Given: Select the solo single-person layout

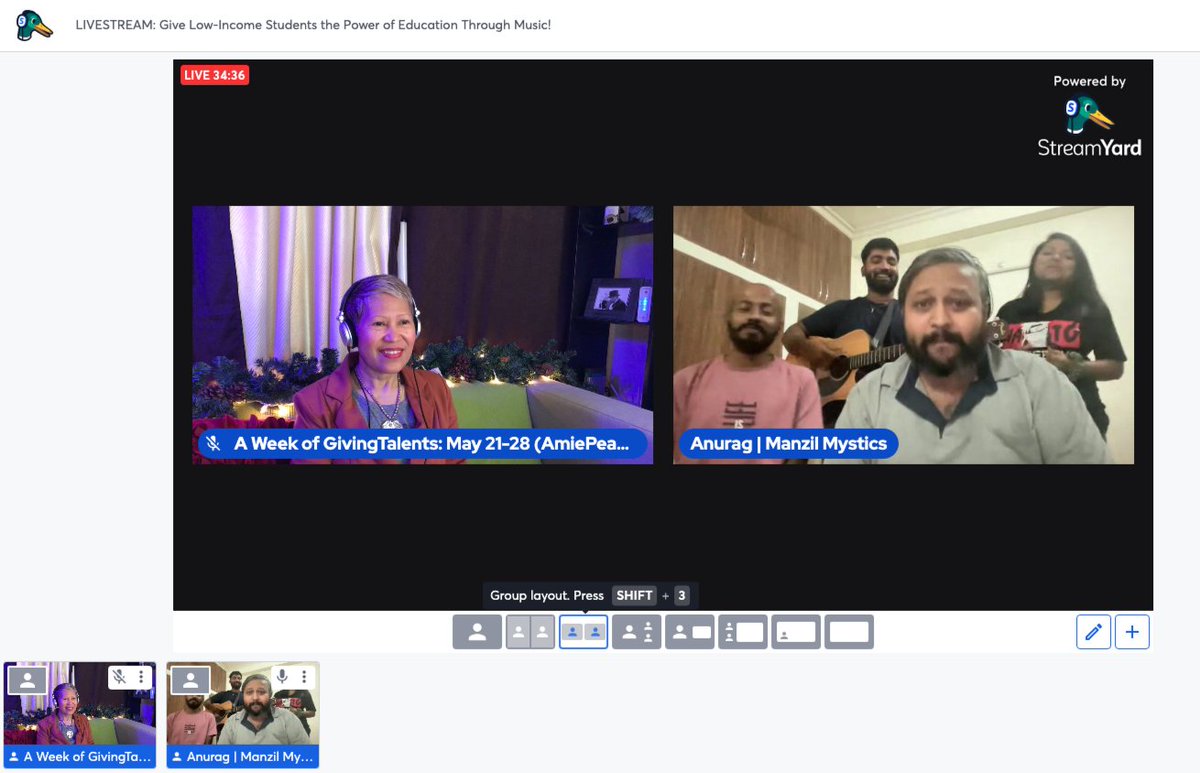Looking at the screenshot, I should (477, 632).
